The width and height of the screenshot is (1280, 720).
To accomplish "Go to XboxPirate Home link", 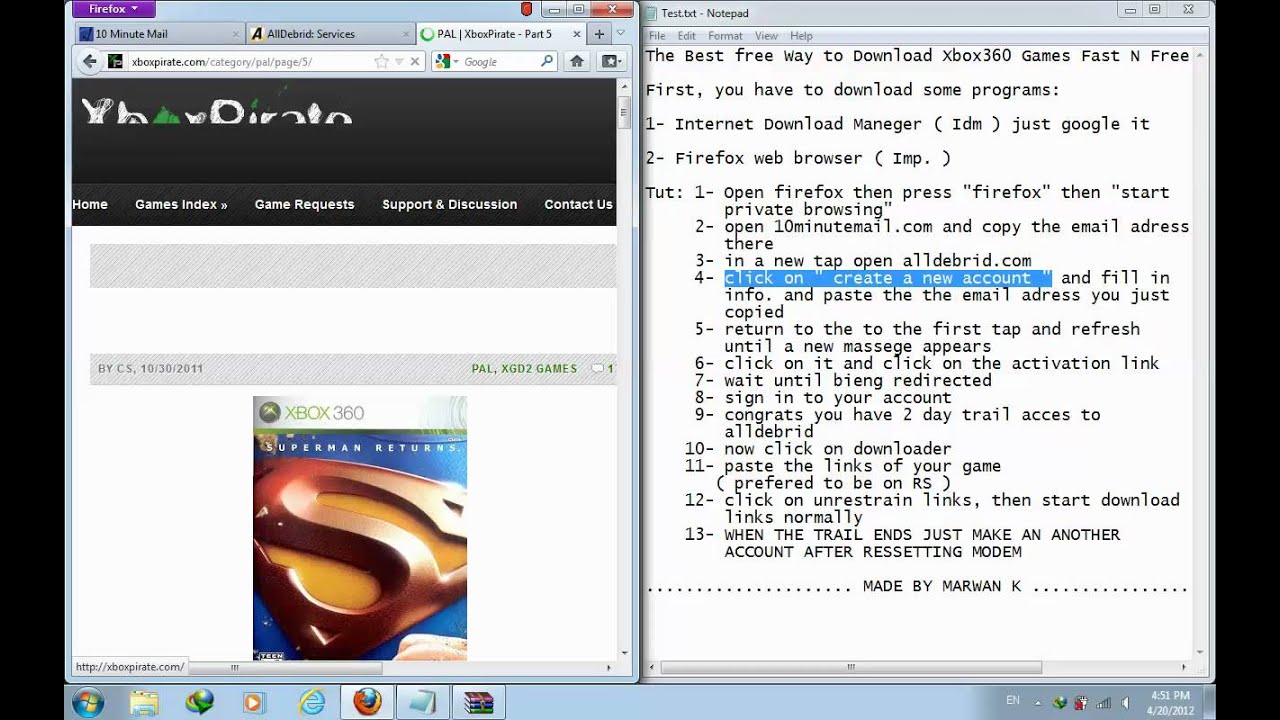I will coord(90,204).
